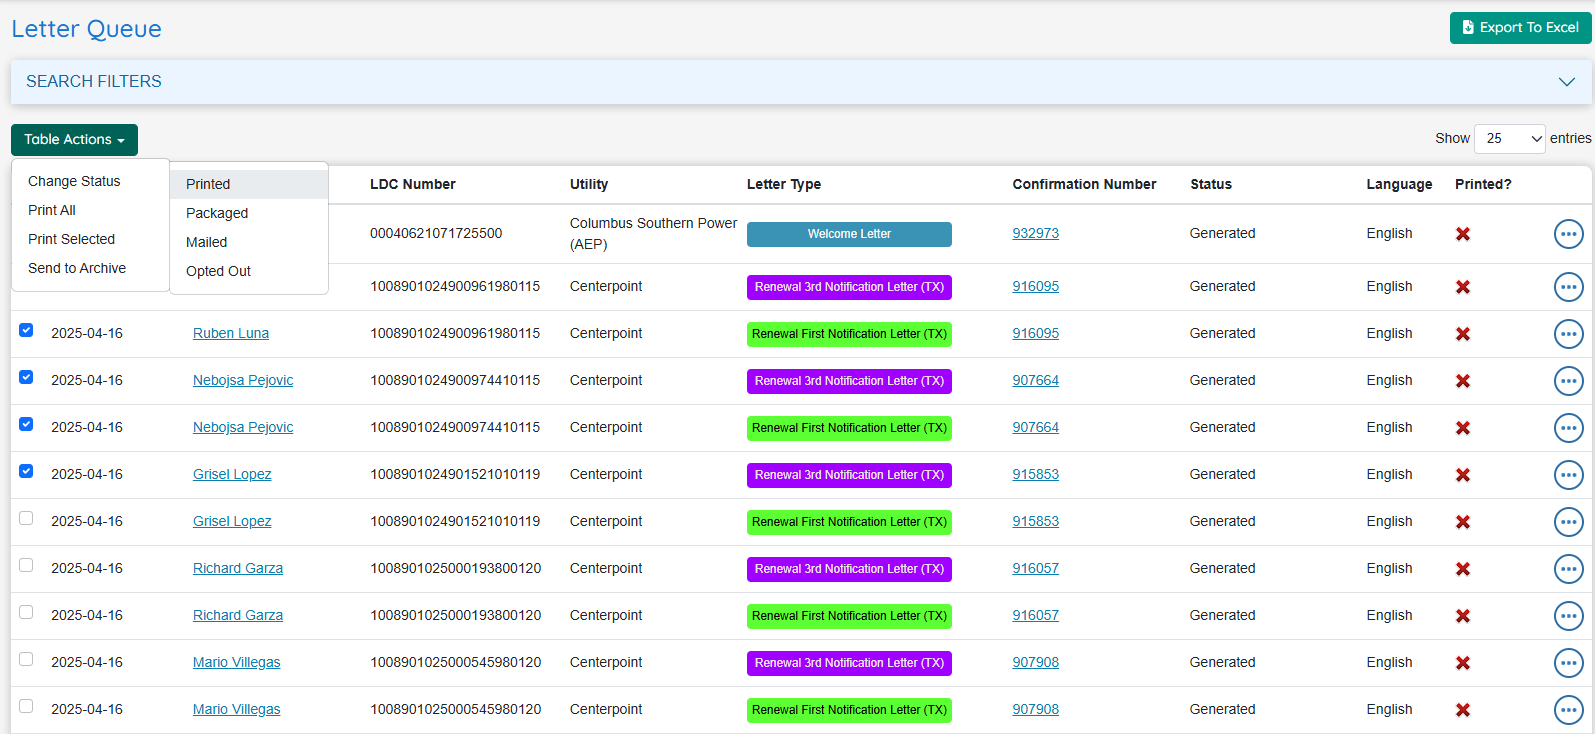
Task: Click purple 3rd Notification badge for confirmation 916057
Action: 849,569
